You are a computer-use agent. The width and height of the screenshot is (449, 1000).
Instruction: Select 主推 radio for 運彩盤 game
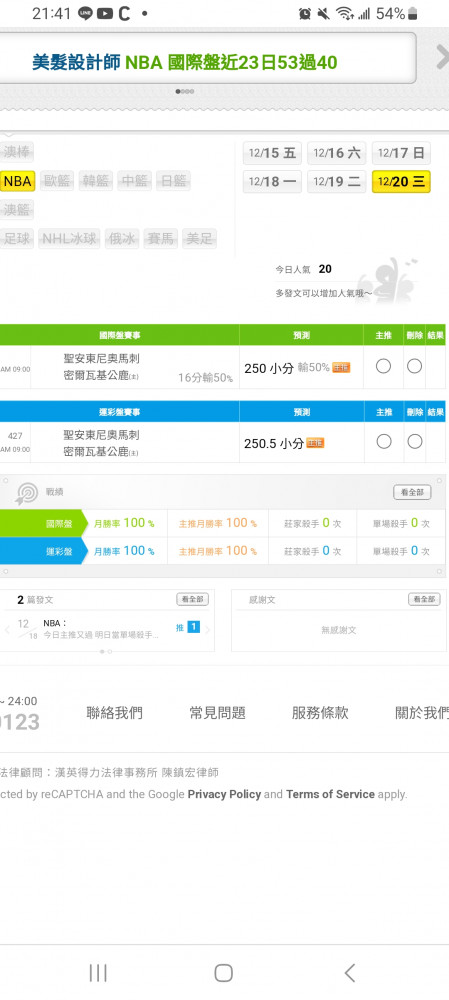coord(383,441)
